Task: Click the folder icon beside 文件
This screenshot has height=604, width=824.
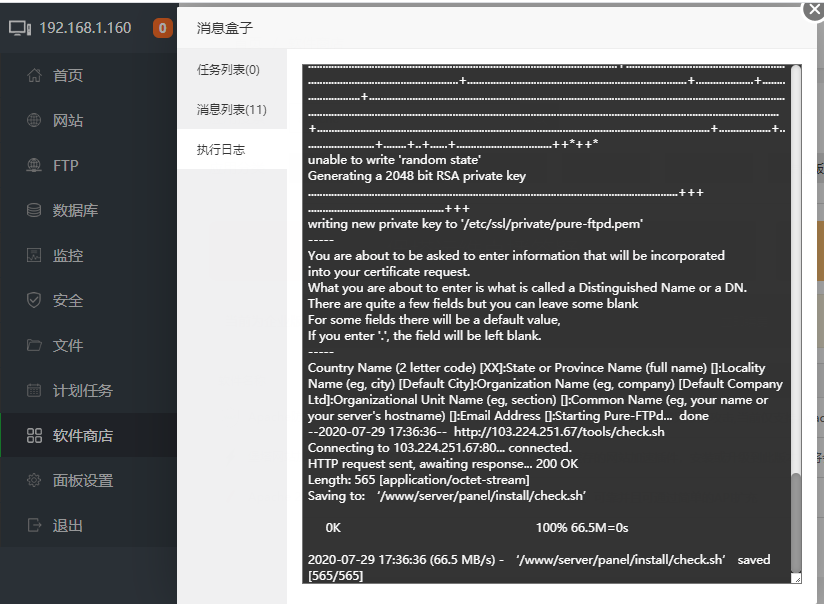Action: coord(34,345)
